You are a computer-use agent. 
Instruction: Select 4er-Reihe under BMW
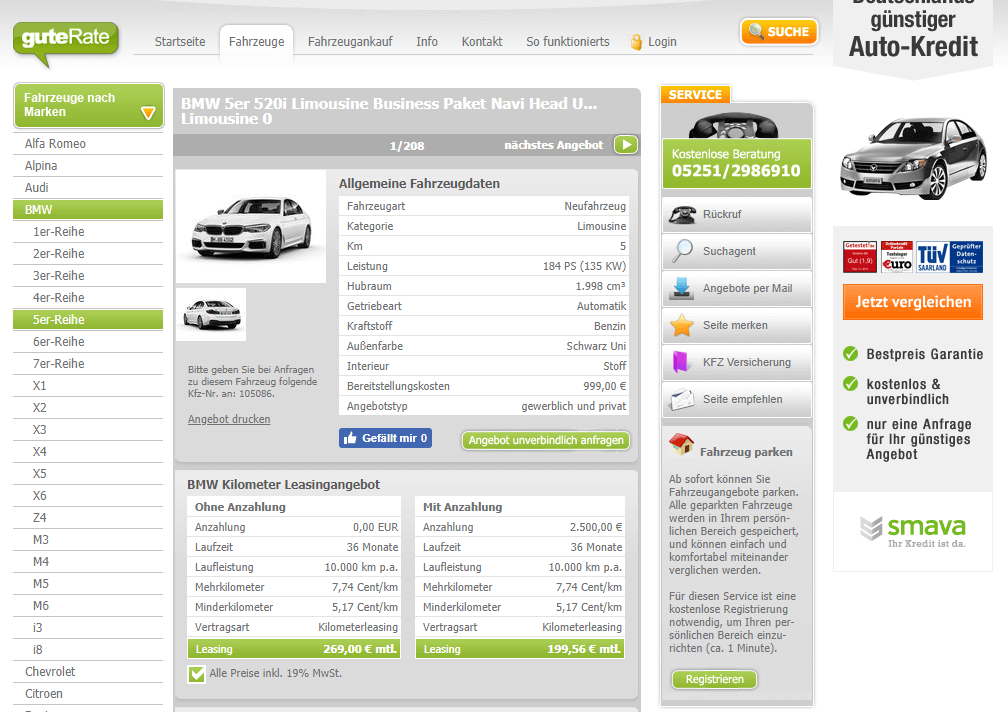[x=88, y=298]
